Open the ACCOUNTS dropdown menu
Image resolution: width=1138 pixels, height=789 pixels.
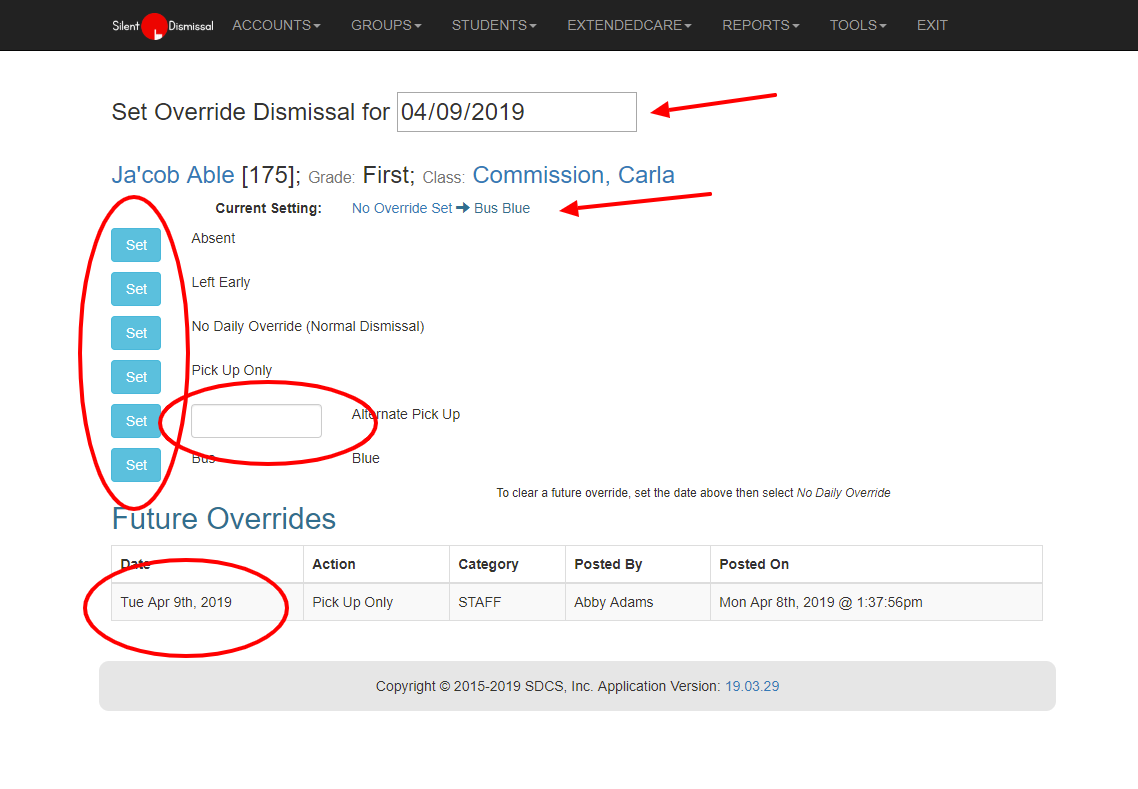pyautogui.click(x=276, y=25)
